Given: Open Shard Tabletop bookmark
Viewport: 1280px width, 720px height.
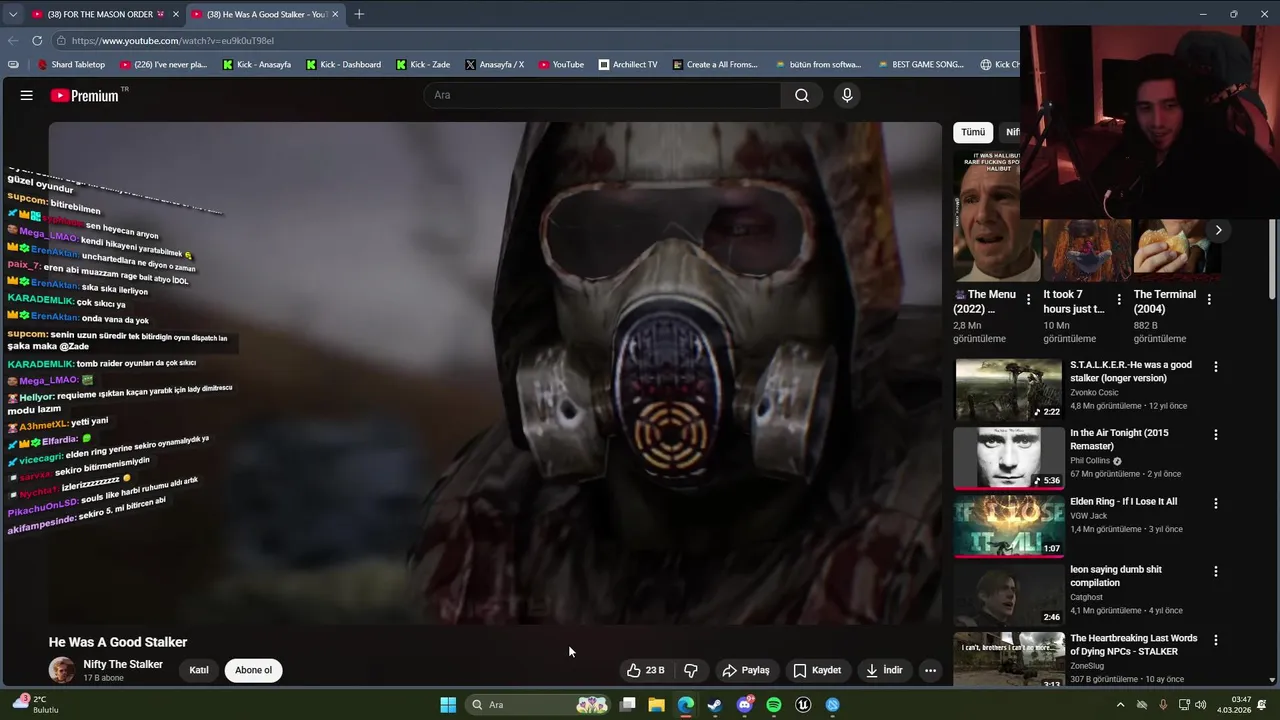Looking at the screenshot, I should tap(71, 64).
